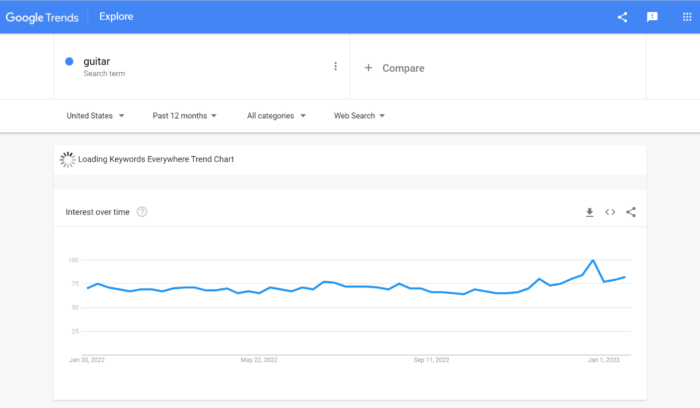Viewport: 700px width, 408px height.
Task: Get embed code for the chart
Action: coord(610,212)
